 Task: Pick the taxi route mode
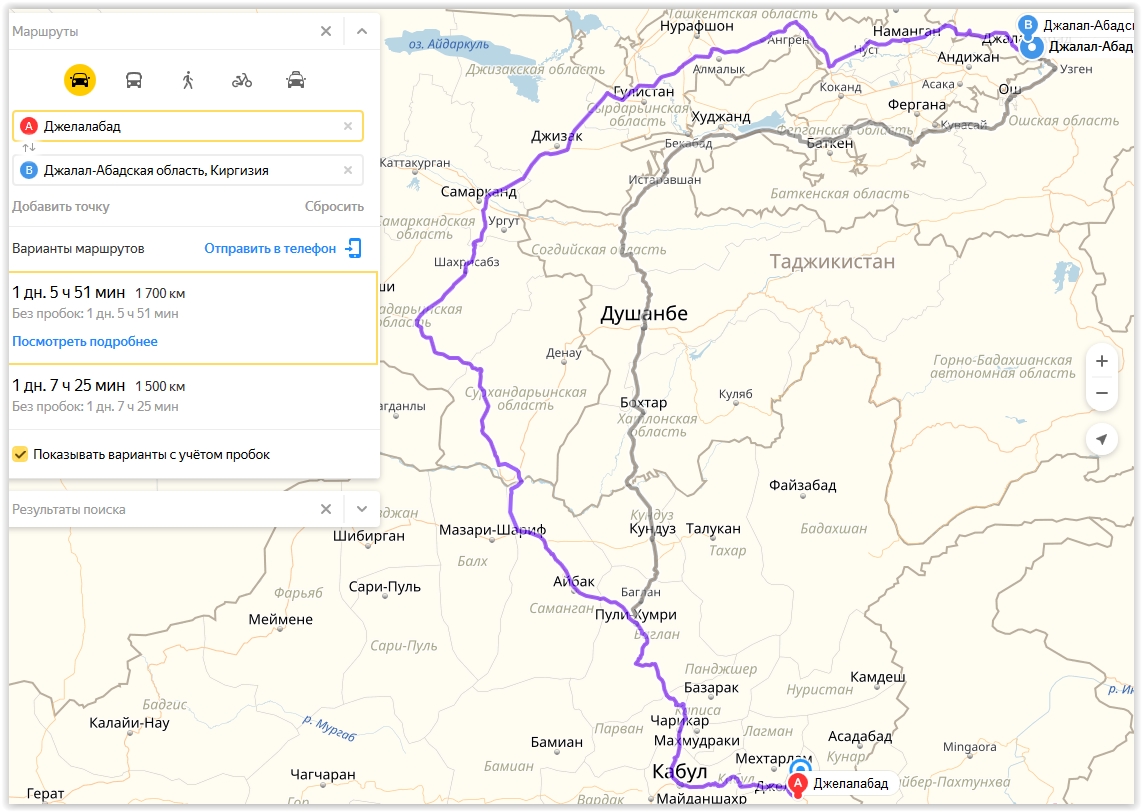click(x=296, y=80)
